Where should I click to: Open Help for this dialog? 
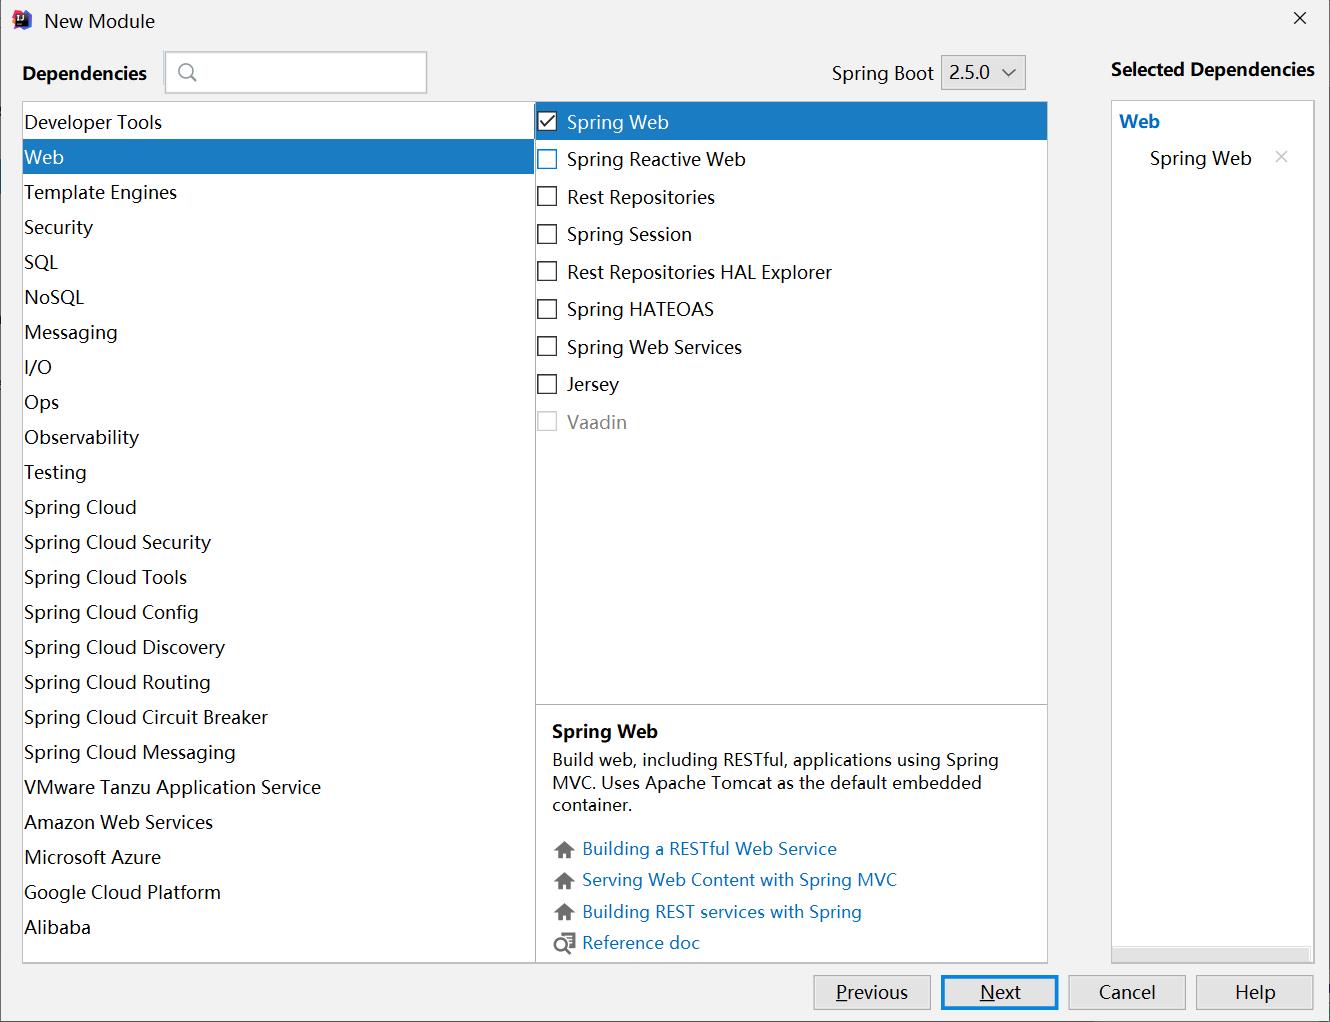coord(1254,992)
